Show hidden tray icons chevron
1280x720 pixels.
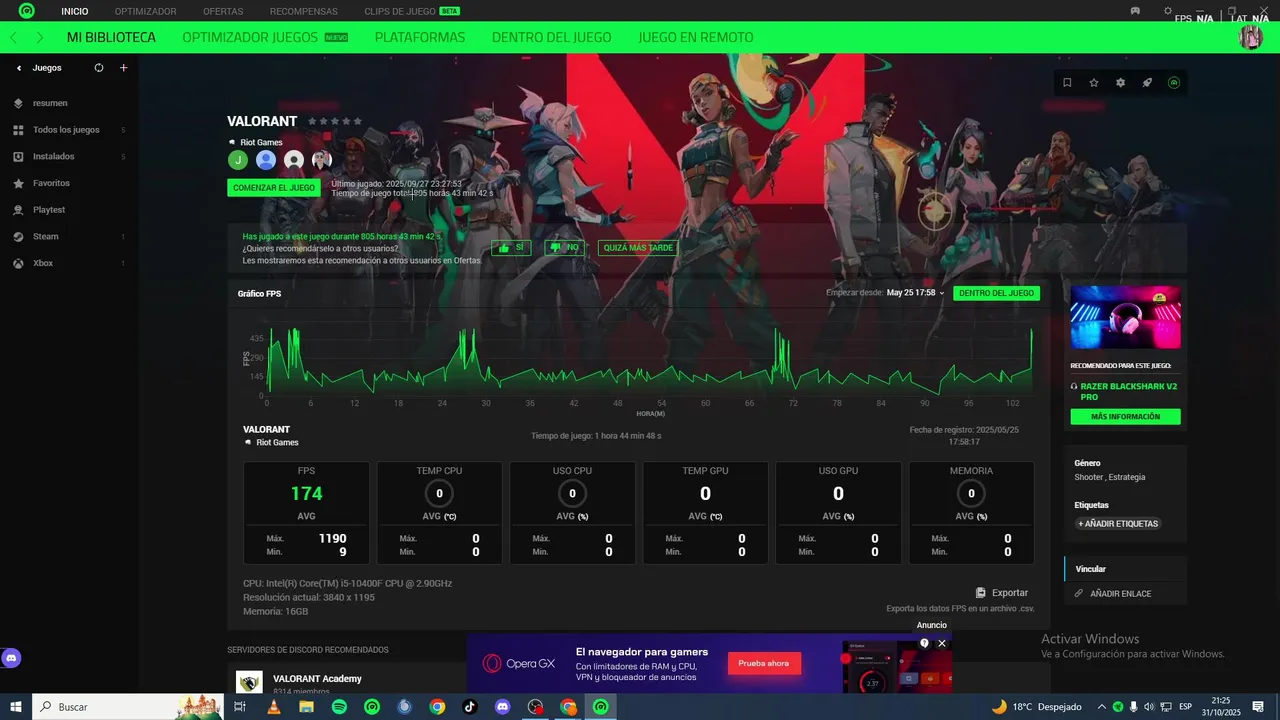[x=1102, y=707]
